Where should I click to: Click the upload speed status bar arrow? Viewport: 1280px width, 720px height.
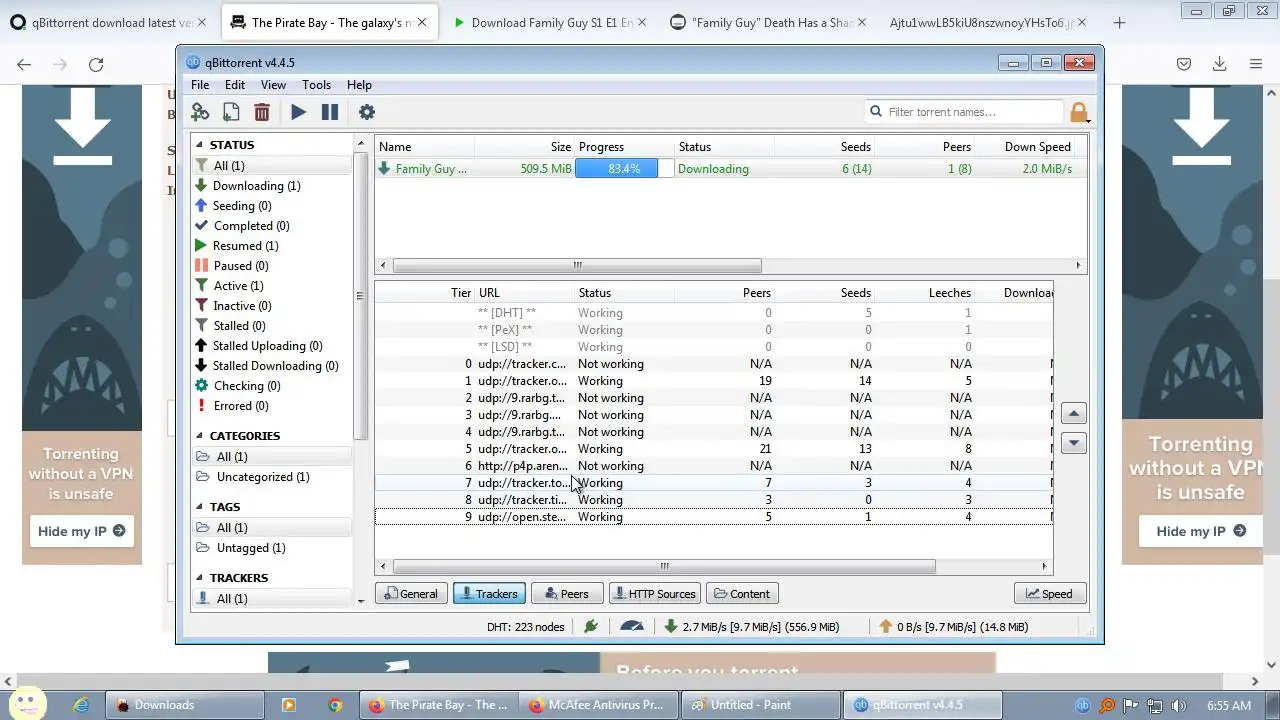[x=885, y=627]
